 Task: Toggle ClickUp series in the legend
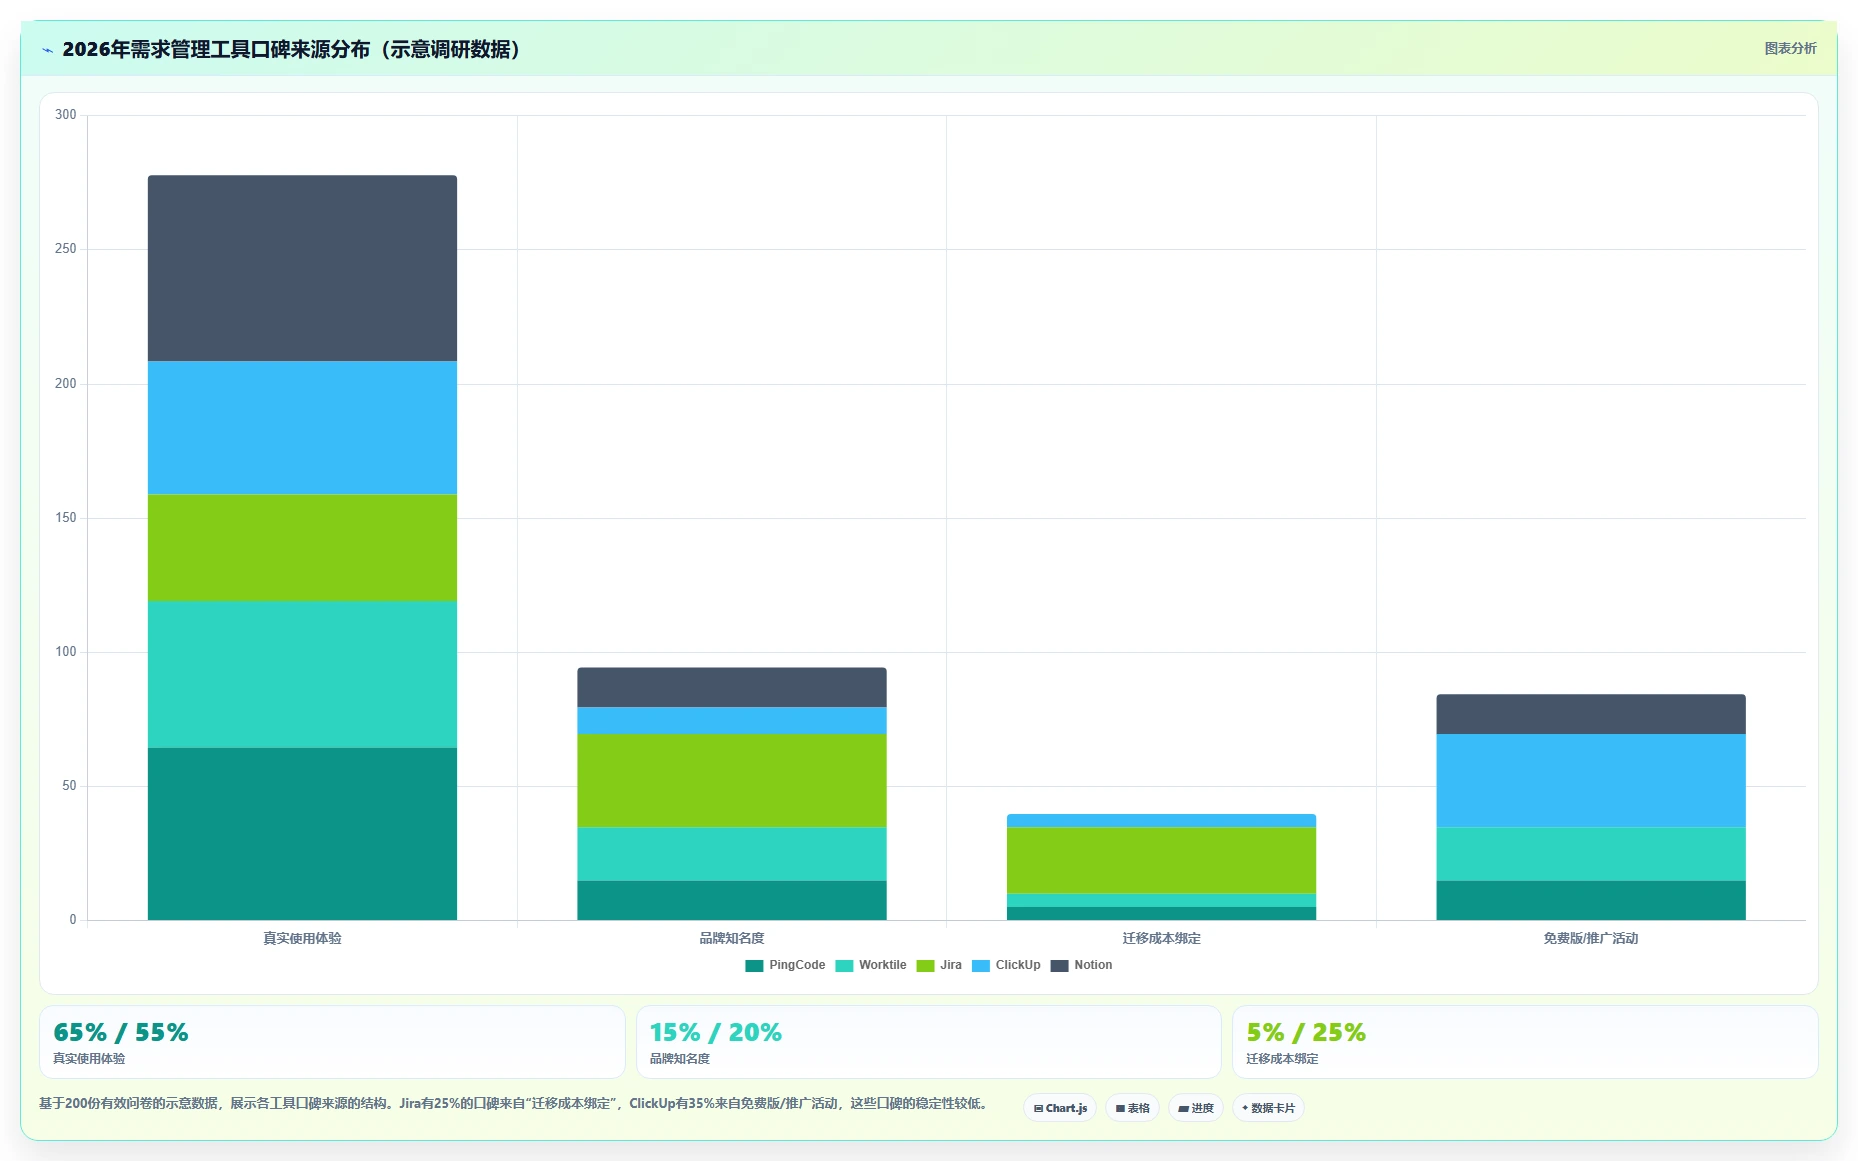click(1006, 965)
